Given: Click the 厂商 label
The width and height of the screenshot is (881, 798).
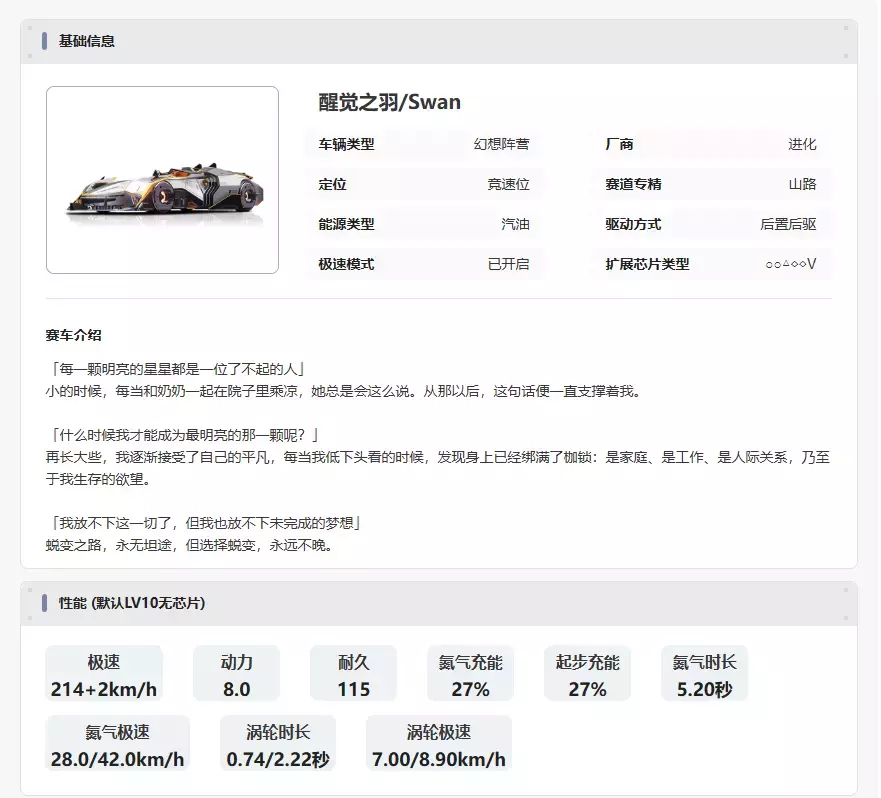Looking at the screenshot, I should pyautogui.click(x=619, y=144).
